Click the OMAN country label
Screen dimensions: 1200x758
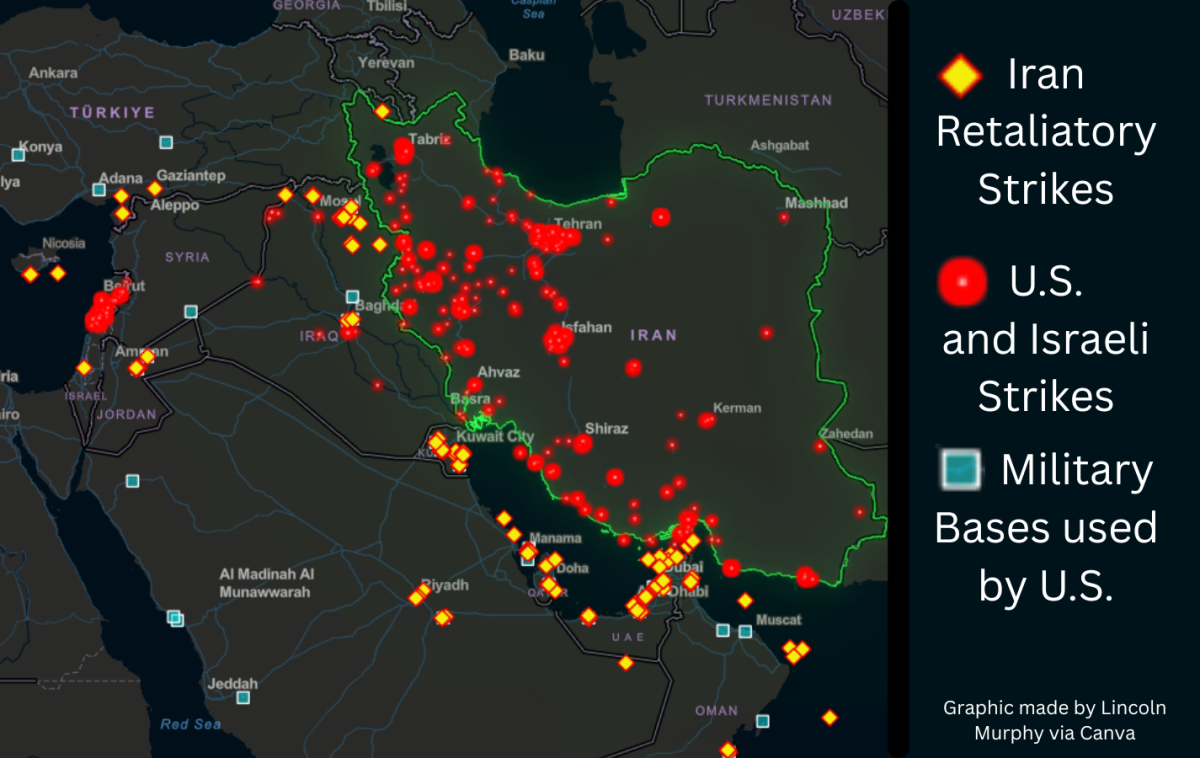pyautogui.click(x=716, y=711)
